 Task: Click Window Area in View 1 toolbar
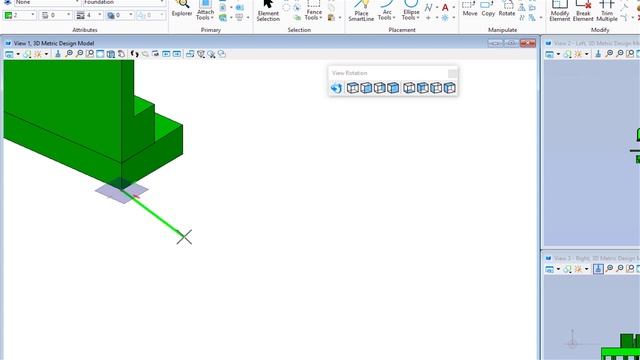pyautogui.click(x=89, y=54)
